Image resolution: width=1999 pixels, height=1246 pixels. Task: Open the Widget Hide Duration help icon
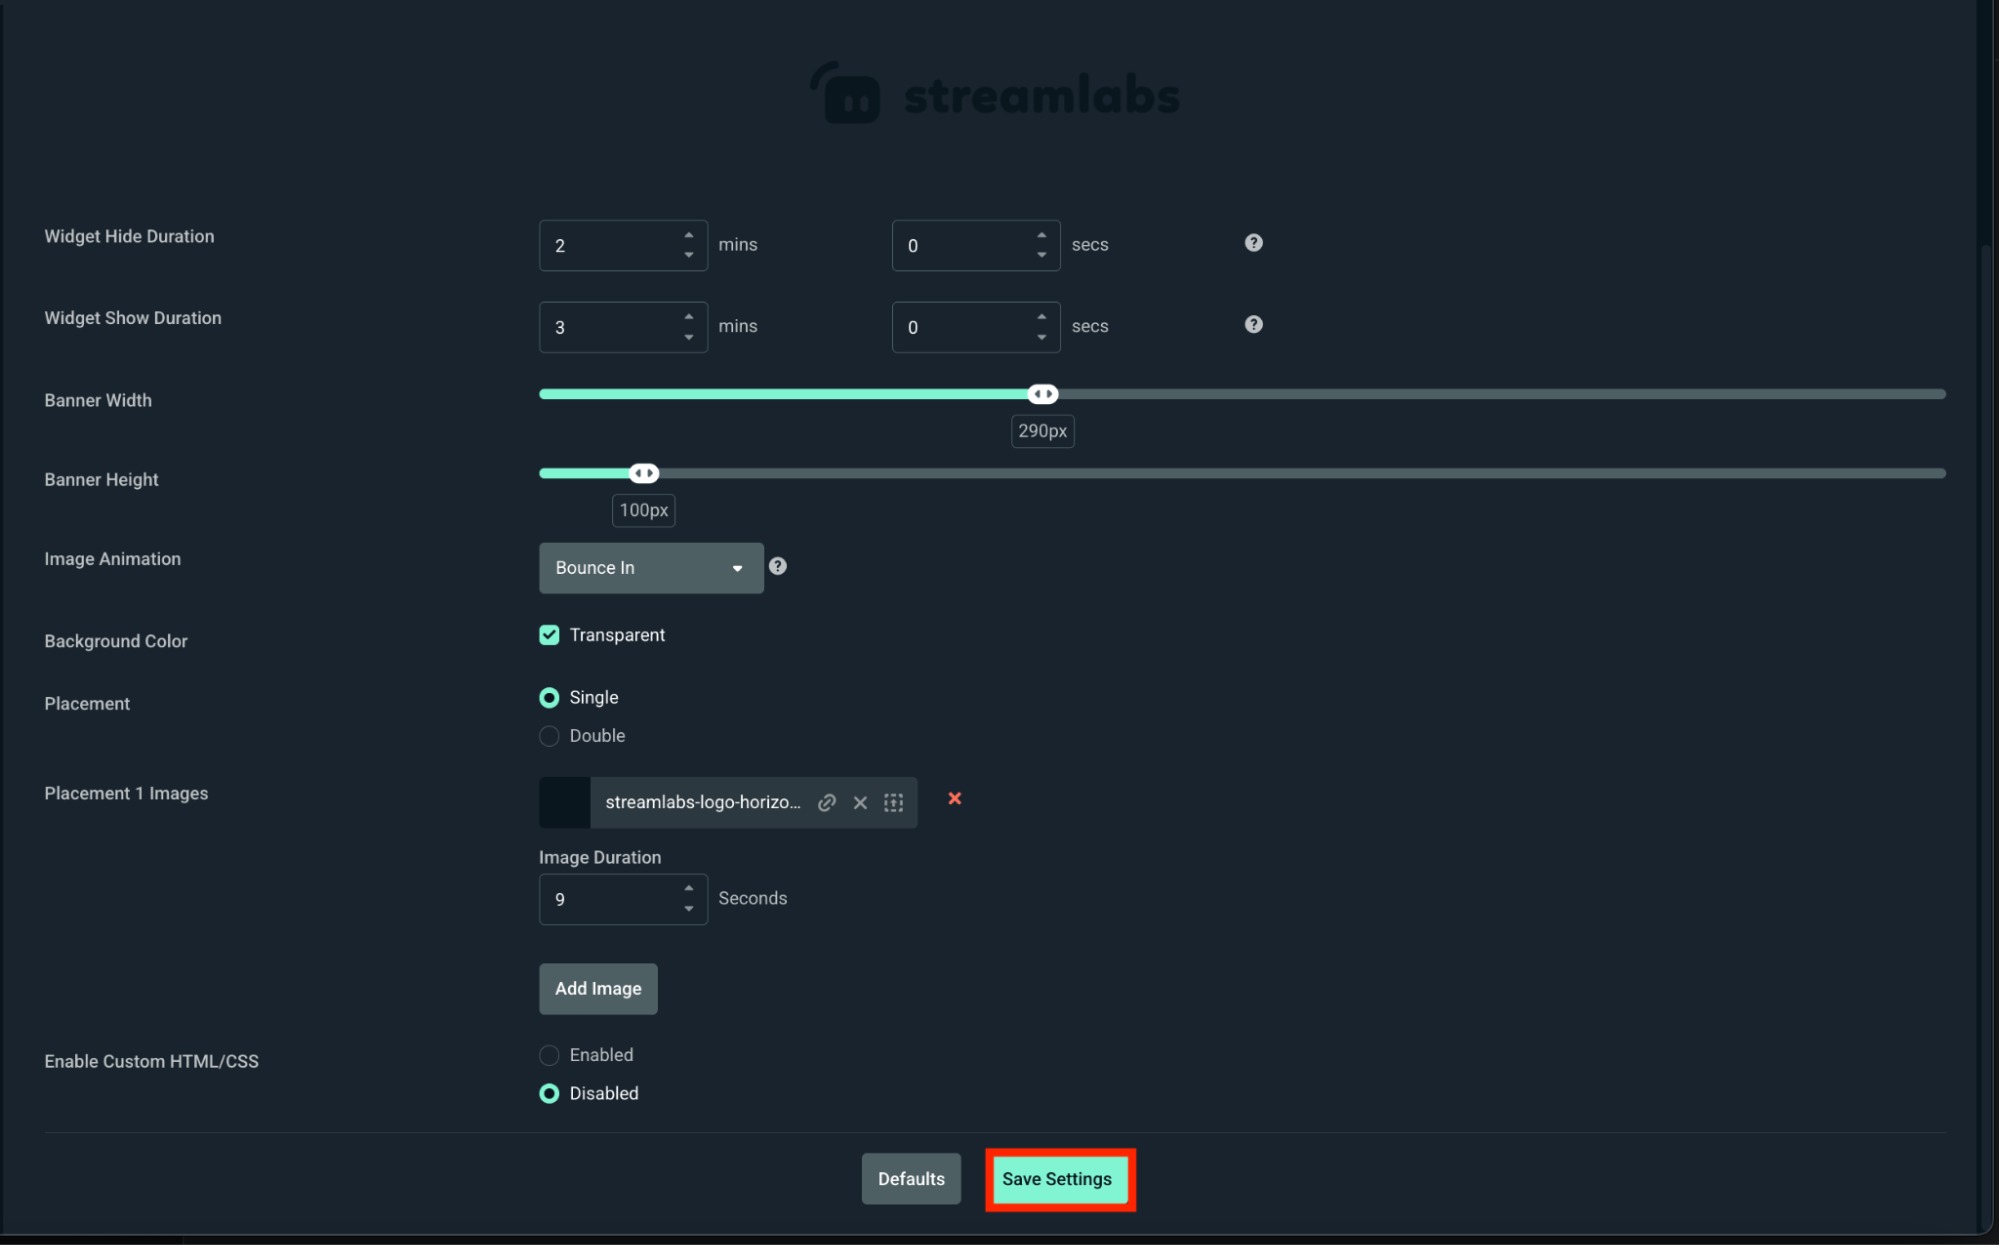click(1252, 242)
